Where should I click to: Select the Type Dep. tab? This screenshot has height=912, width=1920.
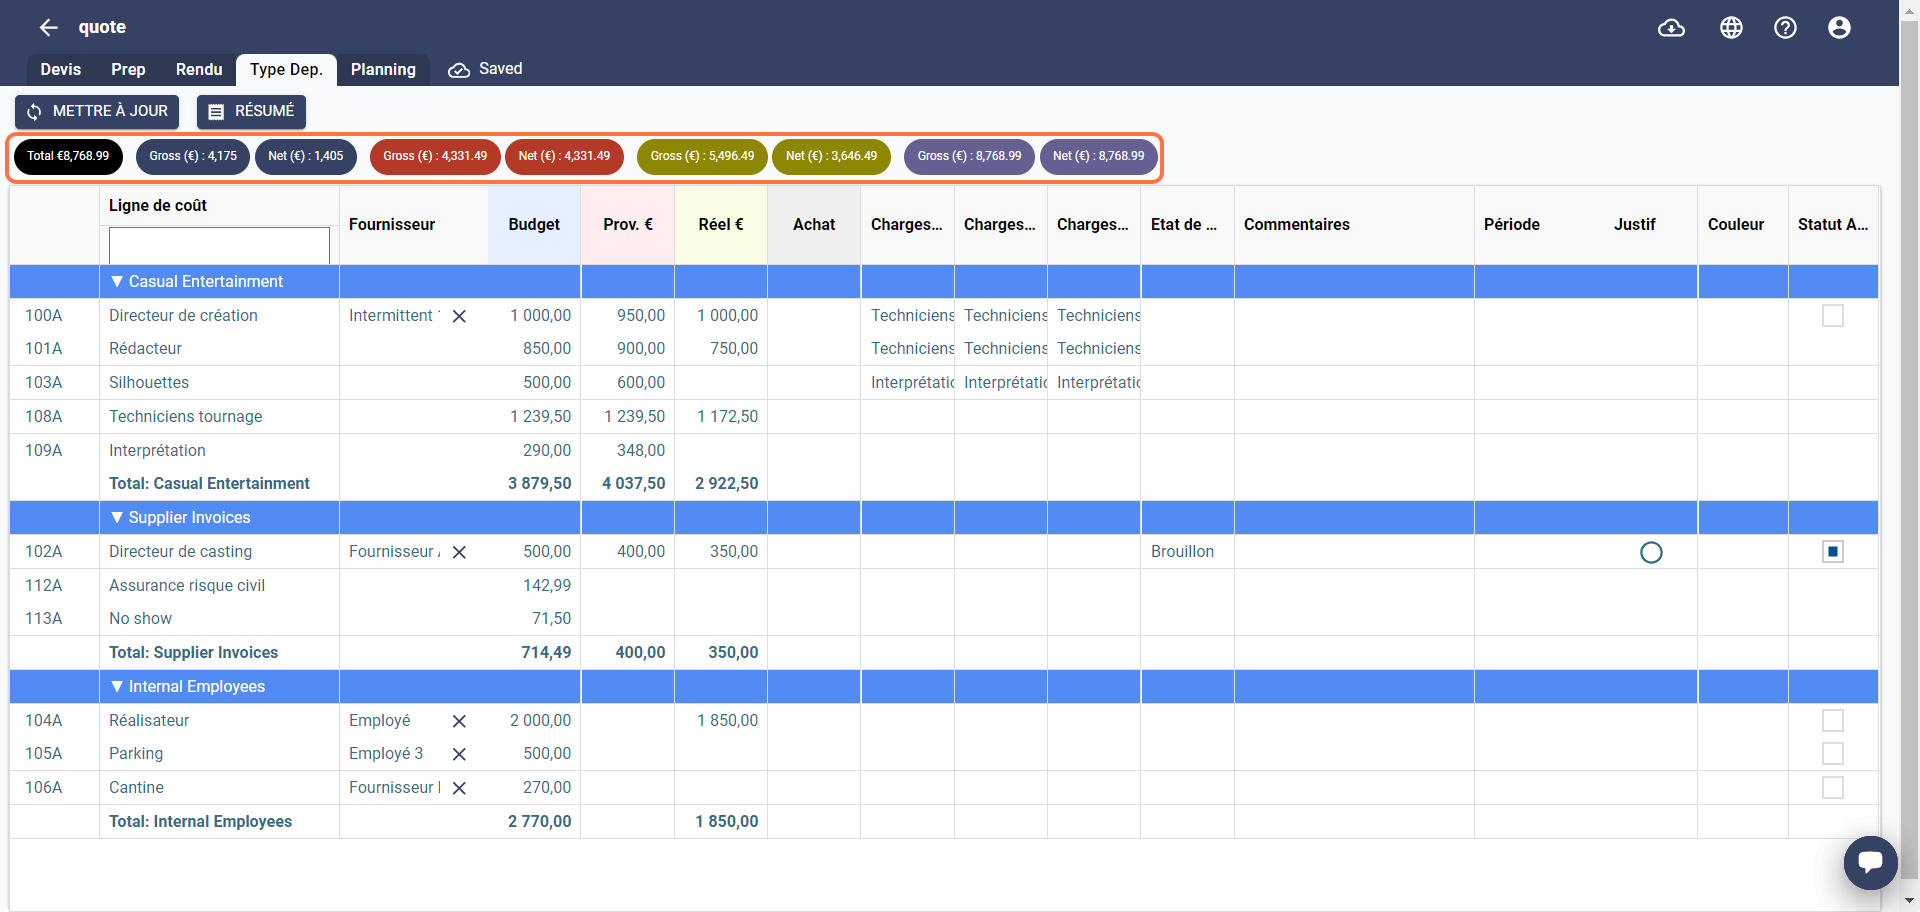pos(286,70)
